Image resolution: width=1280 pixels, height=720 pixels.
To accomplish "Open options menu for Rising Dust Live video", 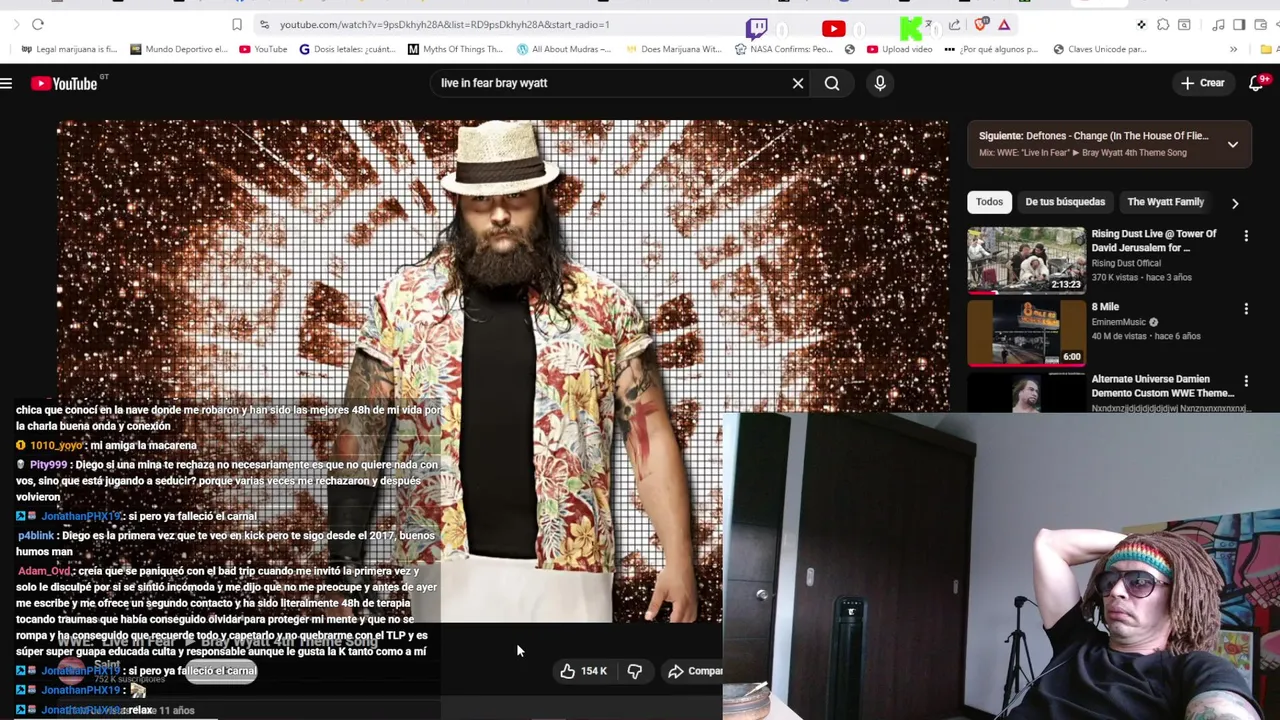I will coord(1246,236).
